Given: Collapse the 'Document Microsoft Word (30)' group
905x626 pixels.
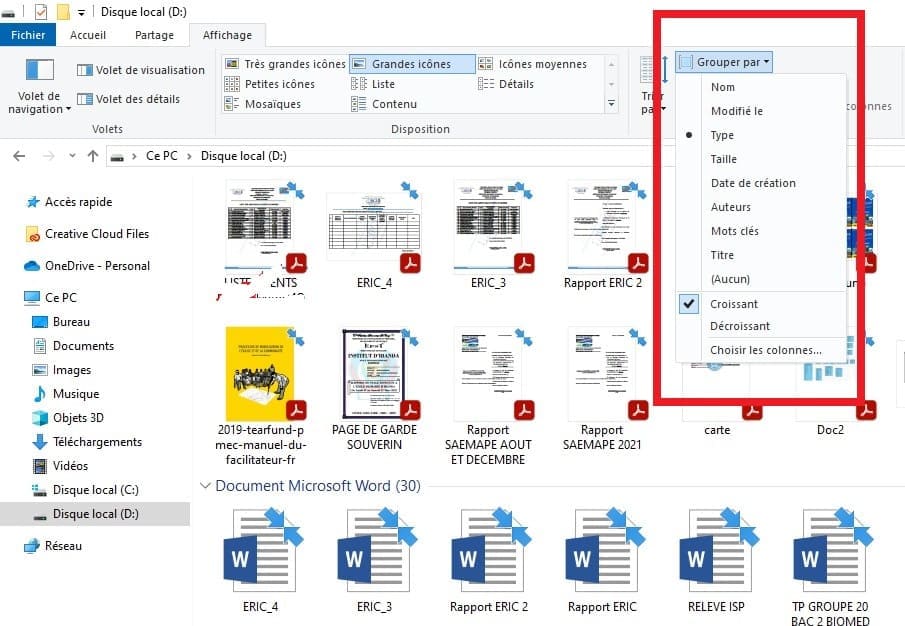Looking at the screenshot, I should (x=206, y=486).
